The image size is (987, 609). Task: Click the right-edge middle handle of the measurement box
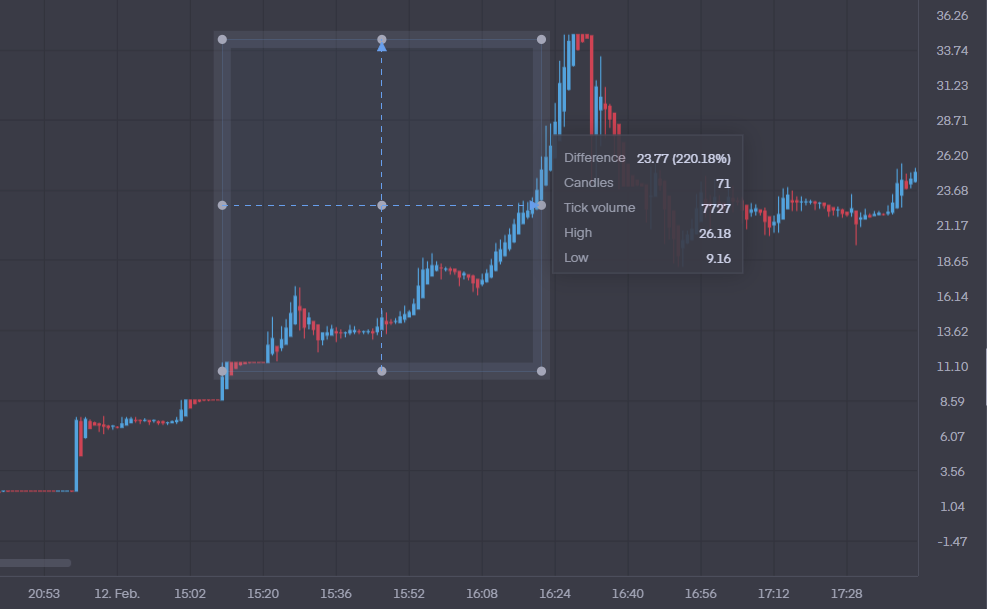click(x=541, y=205)
